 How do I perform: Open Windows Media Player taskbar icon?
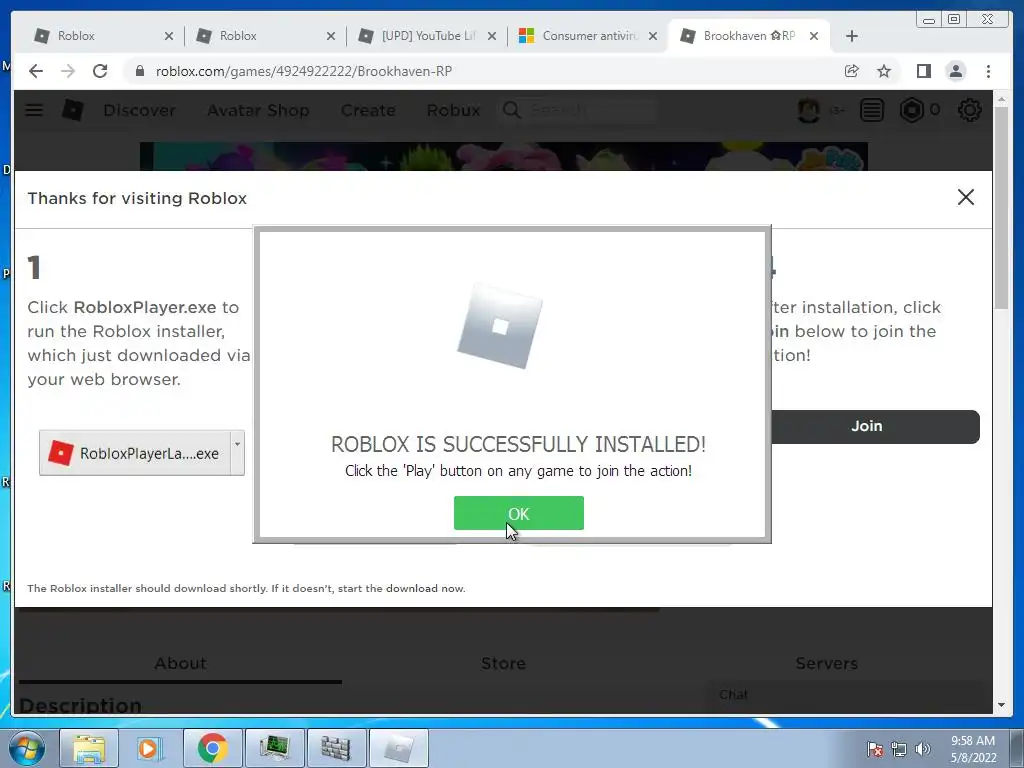(150, 748)
